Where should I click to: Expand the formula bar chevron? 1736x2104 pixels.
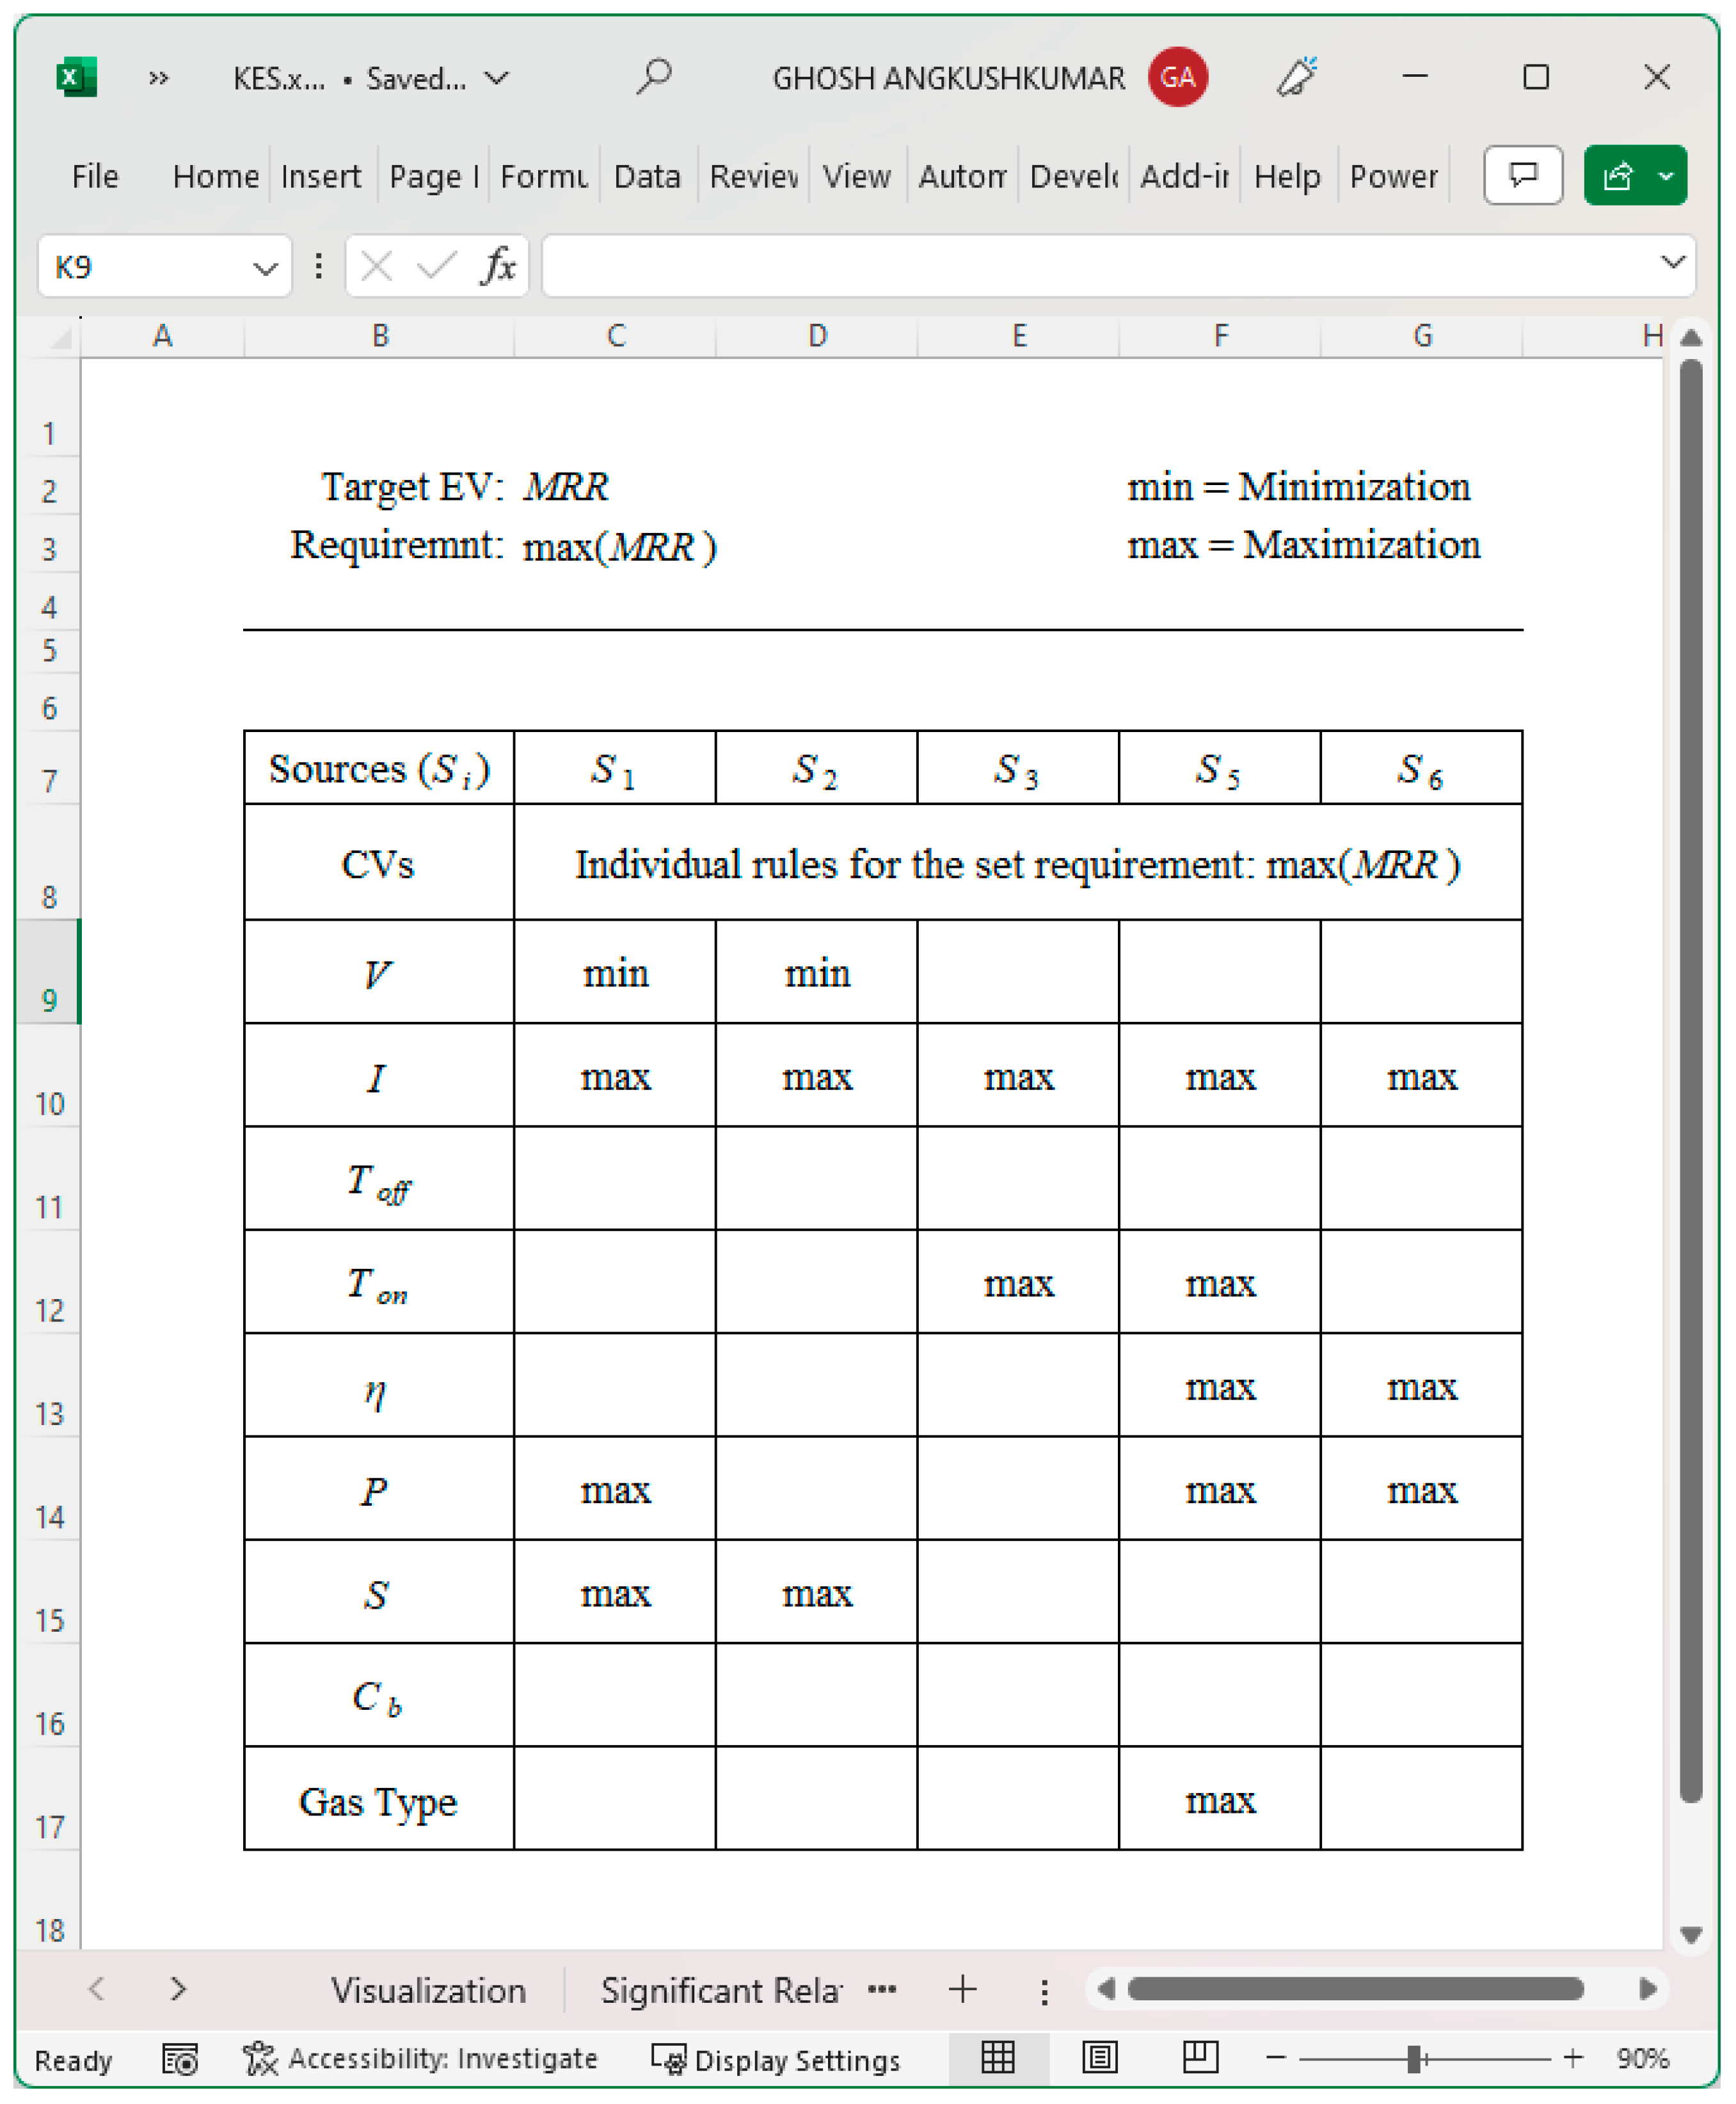point(1672,262)
